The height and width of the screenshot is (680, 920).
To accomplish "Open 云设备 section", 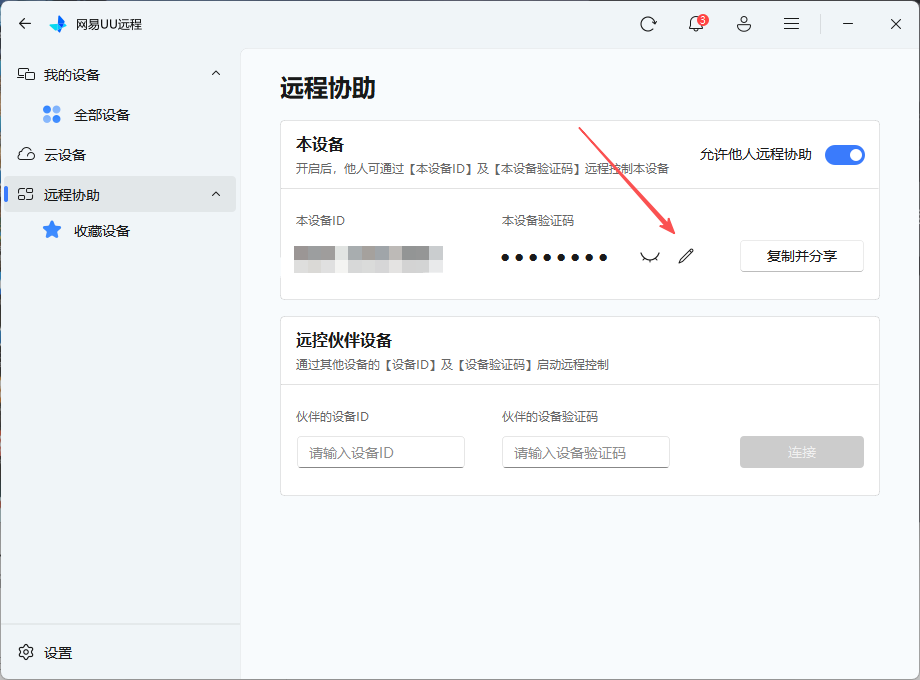I will (120, 155).
